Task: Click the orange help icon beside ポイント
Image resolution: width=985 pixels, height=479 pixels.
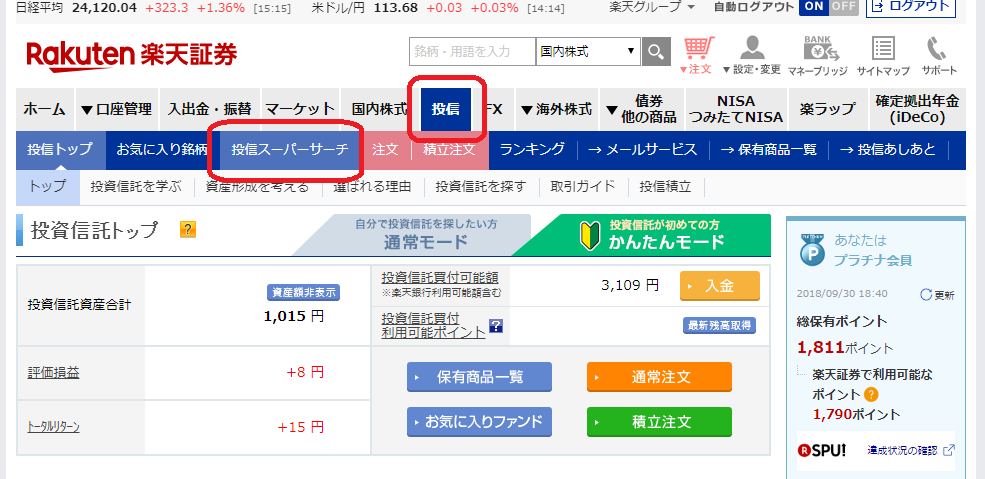Action: click(871, 395)
